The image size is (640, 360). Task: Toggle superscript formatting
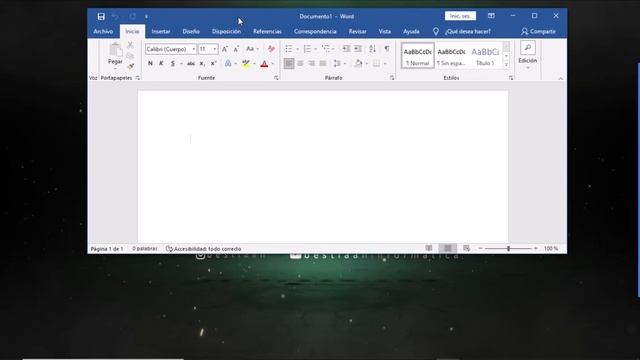(x=213, y=63)
